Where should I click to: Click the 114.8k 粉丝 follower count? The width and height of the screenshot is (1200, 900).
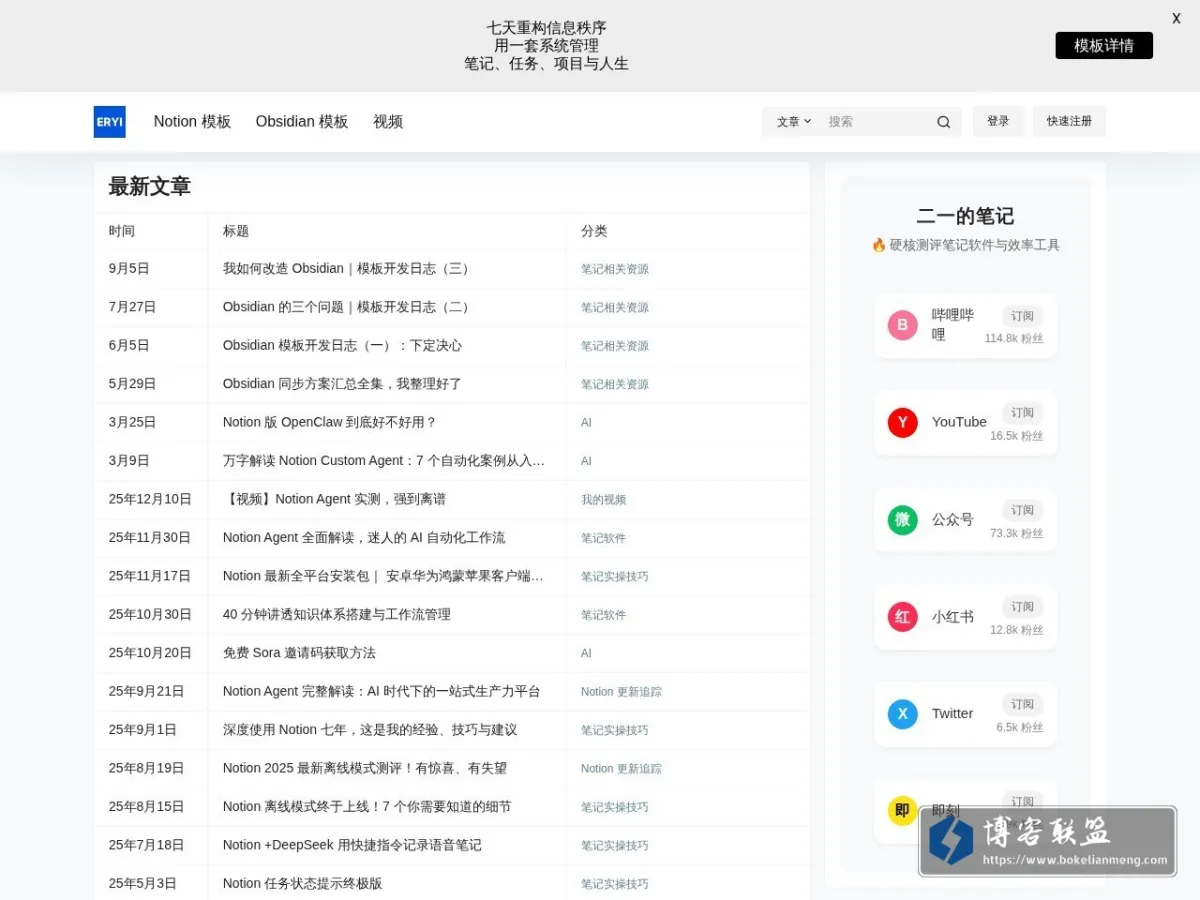(1013, 339)
